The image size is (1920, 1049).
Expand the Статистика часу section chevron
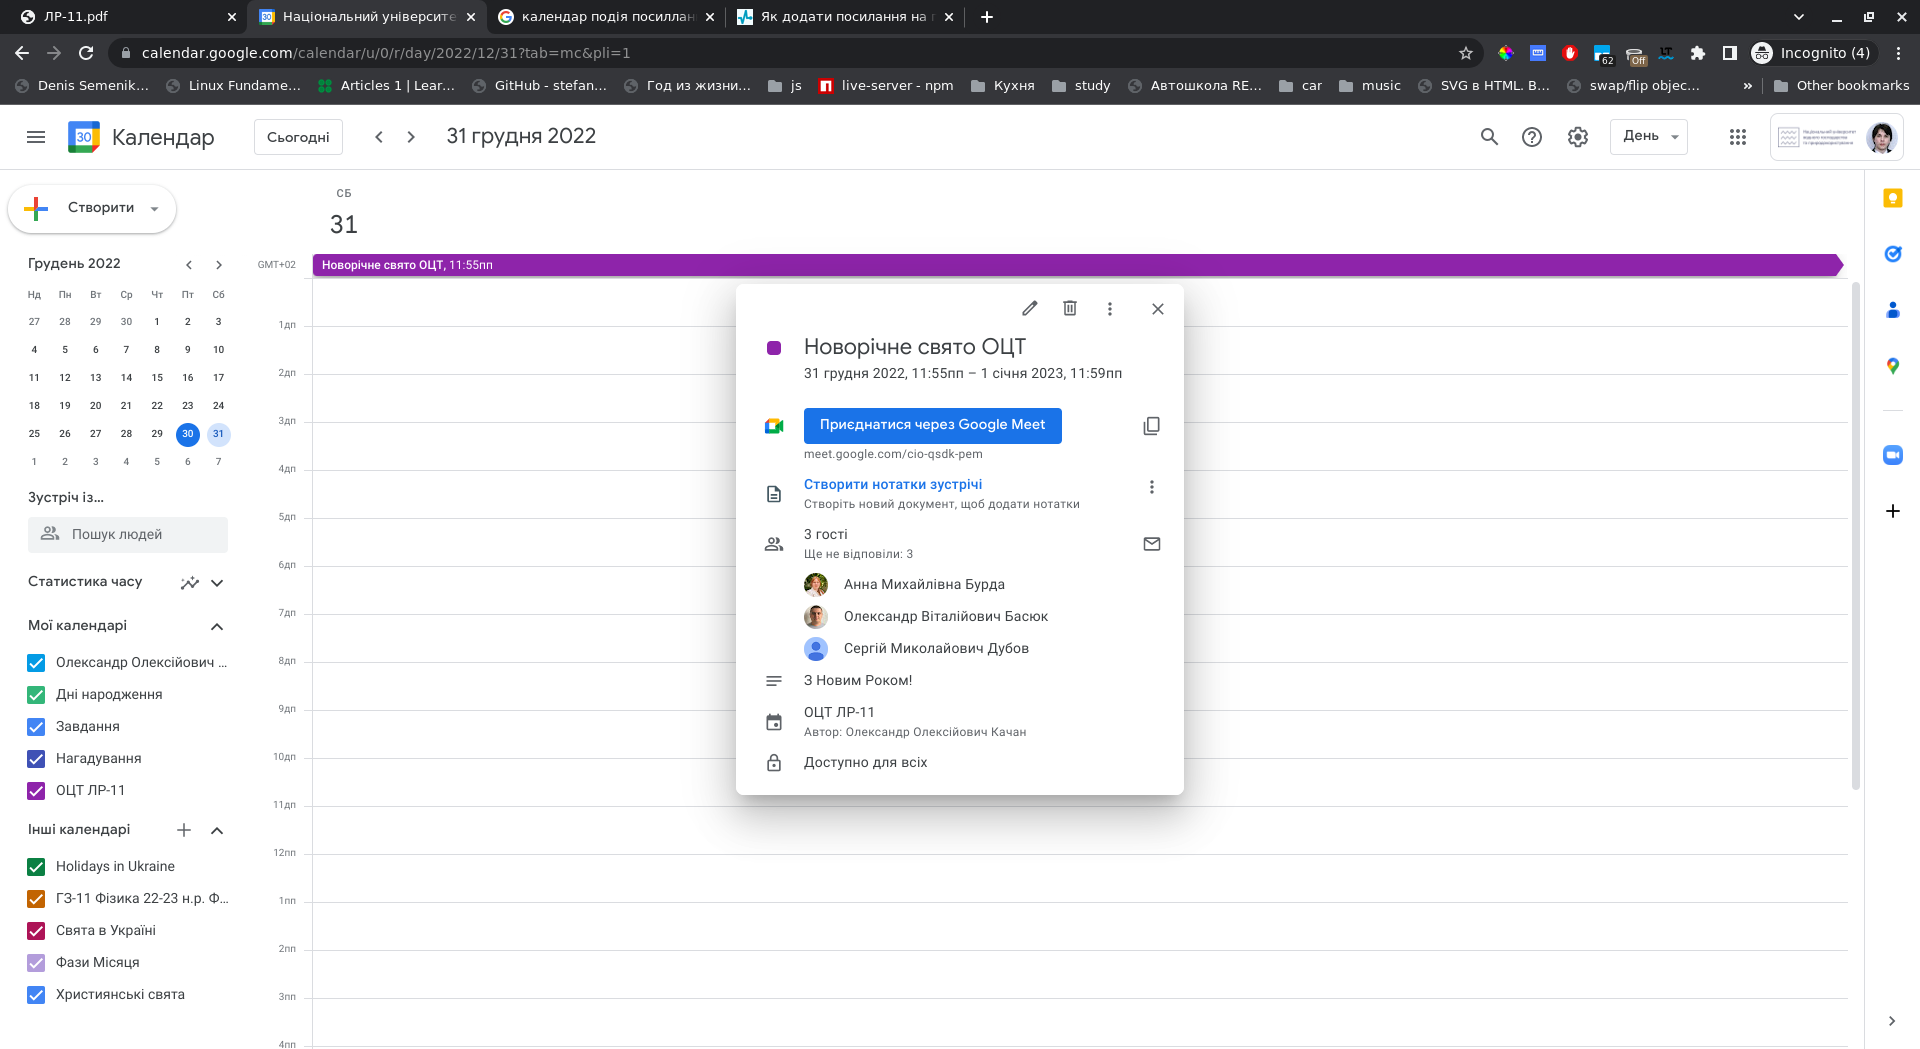(217, 582)
